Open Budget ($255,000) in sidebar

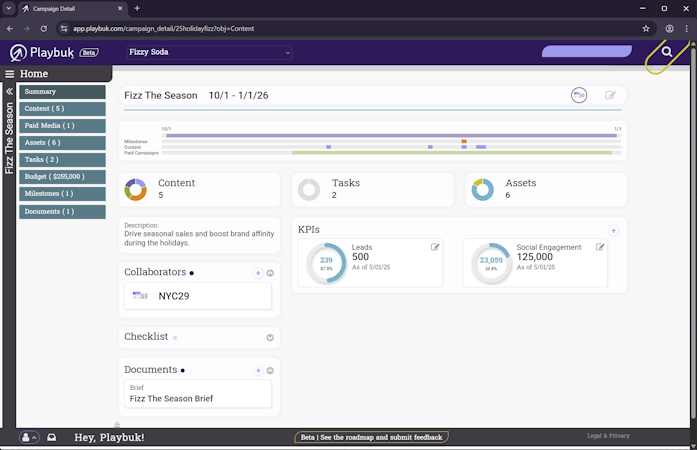62,177
